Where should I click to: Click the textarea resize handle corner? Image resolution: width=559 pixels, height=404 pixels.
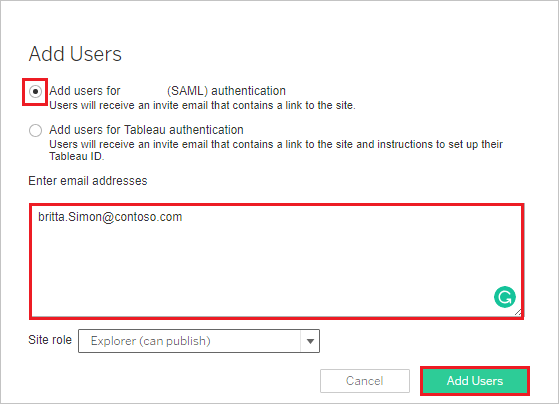coord(518,312)
